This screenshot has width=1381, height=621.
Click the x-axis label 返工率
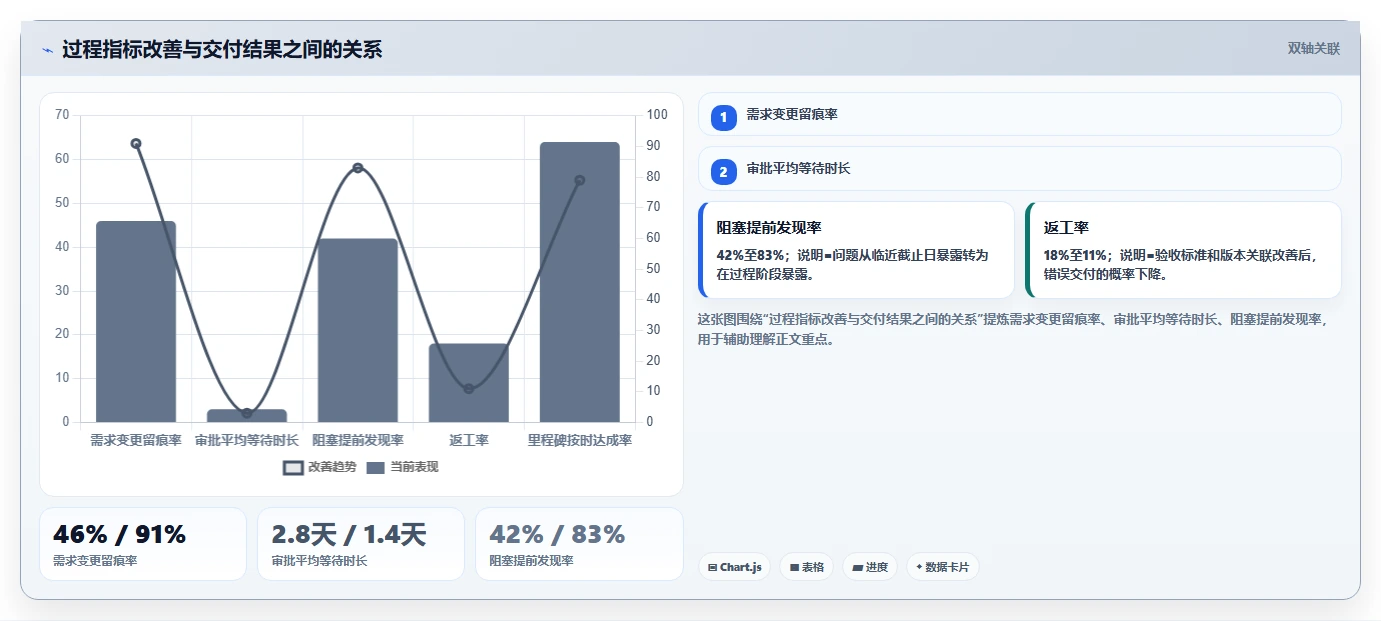469,440
